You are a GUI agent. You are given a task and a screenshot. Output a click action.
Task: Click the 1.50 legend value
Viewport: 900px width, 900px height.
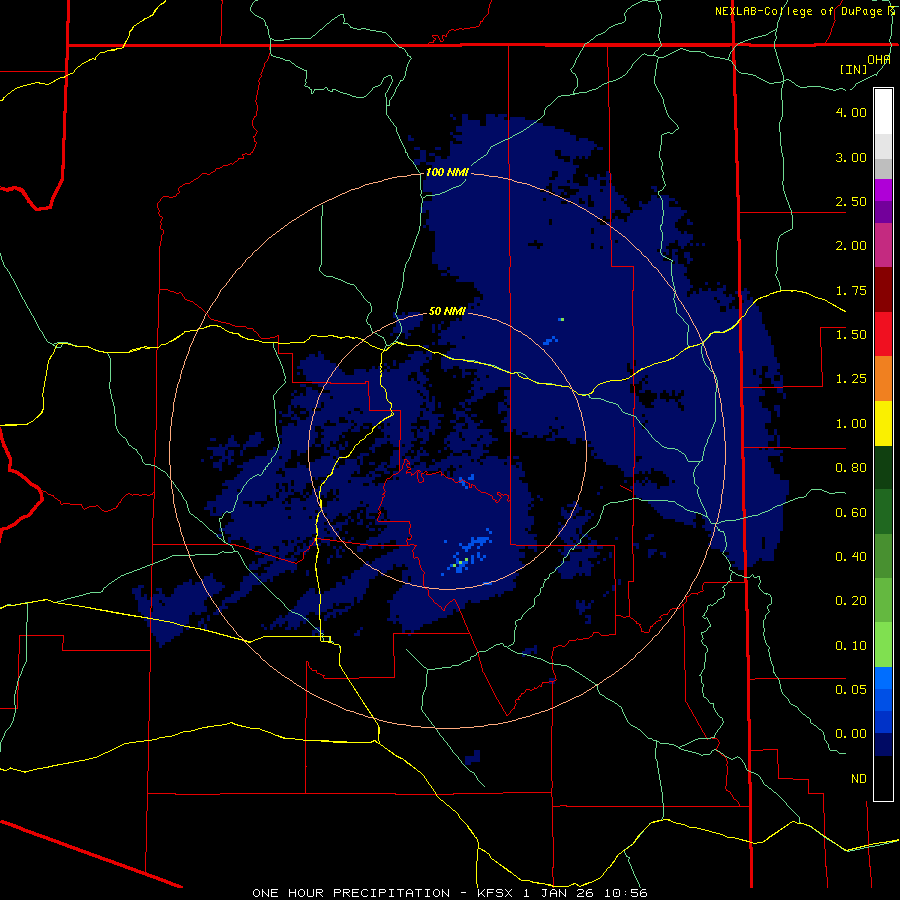click(851, 335)
